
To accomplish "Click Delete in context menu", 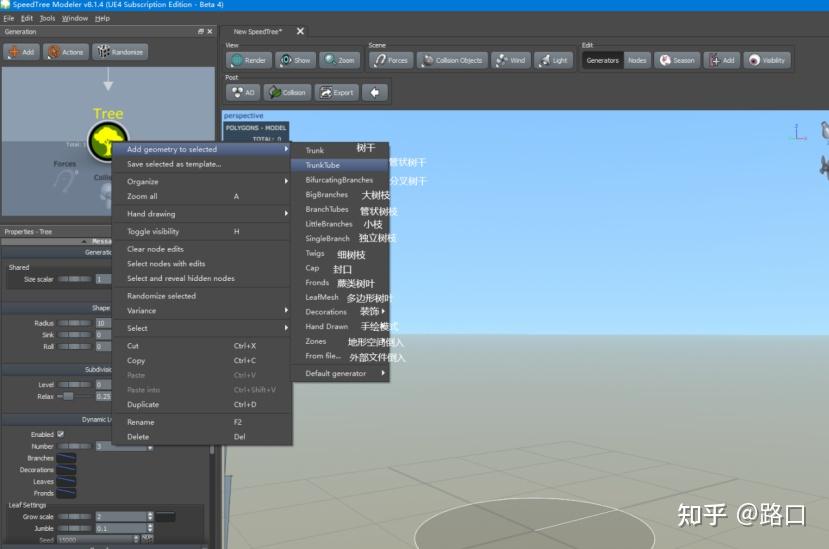I will pyautogui.click(x=201, y=436).
